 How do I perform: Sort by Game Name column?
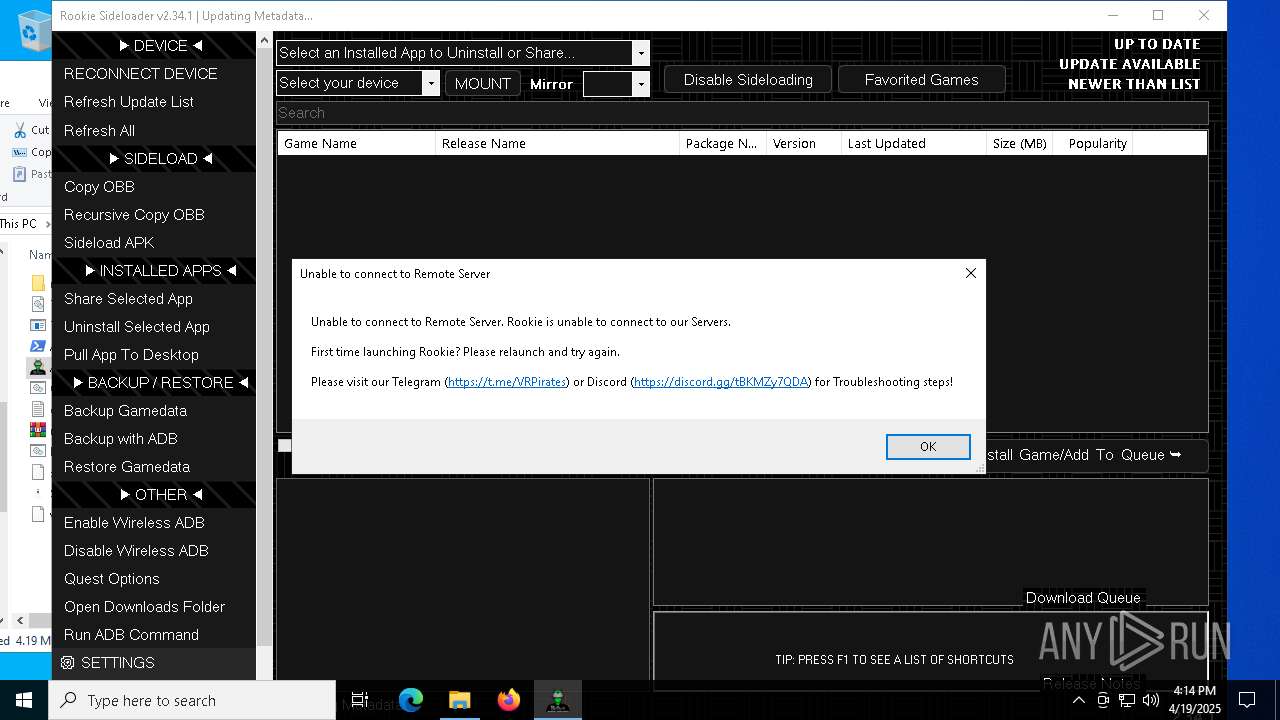click(357, 143)
